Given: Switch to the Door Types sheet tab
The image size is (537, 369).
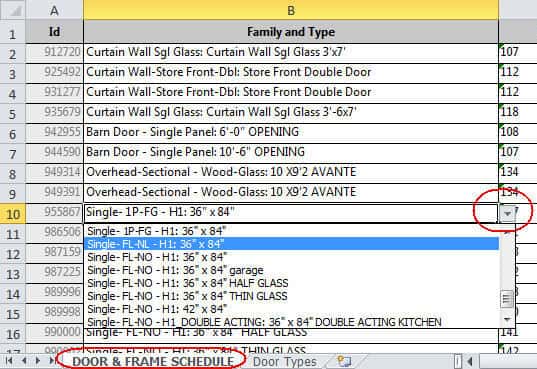Looking at the screenshot, I should [285, 361].
